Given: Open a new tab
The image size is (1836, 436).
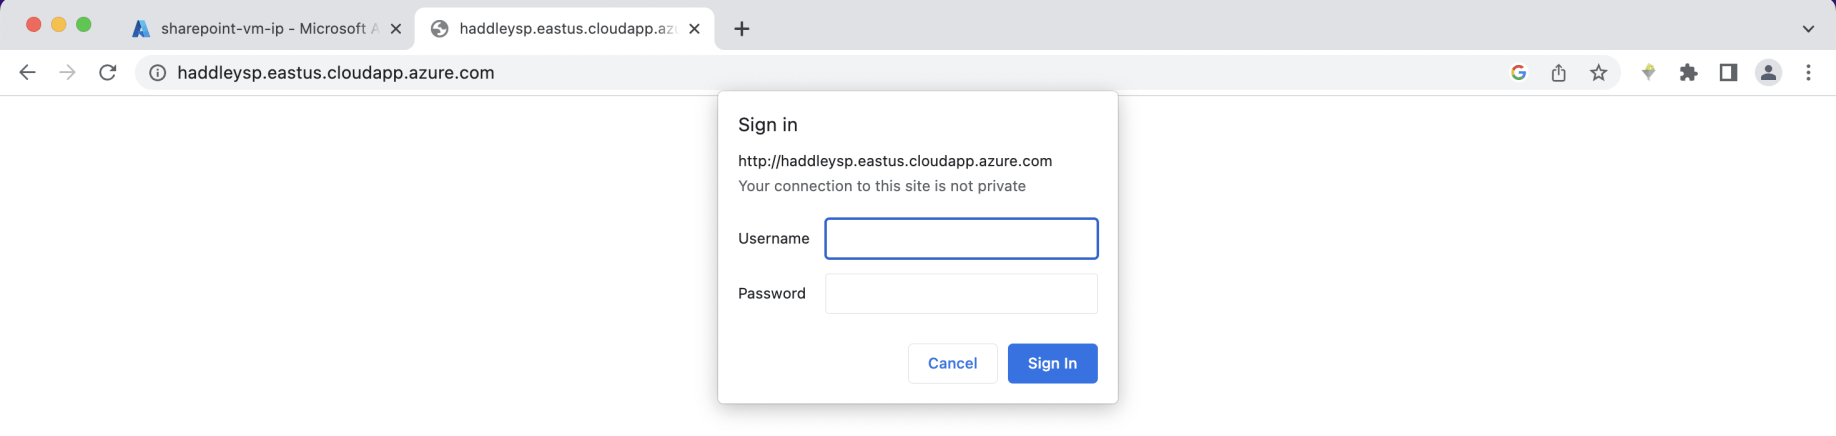Looking at the screenshot, I should point(741,29).
